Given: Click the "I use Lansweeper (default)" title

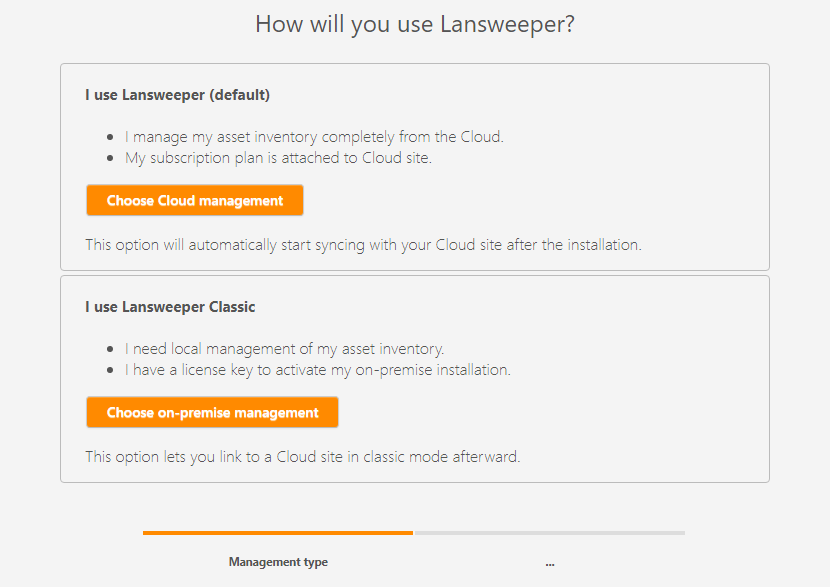Looking at the screenshot, I should pos(178,96).
